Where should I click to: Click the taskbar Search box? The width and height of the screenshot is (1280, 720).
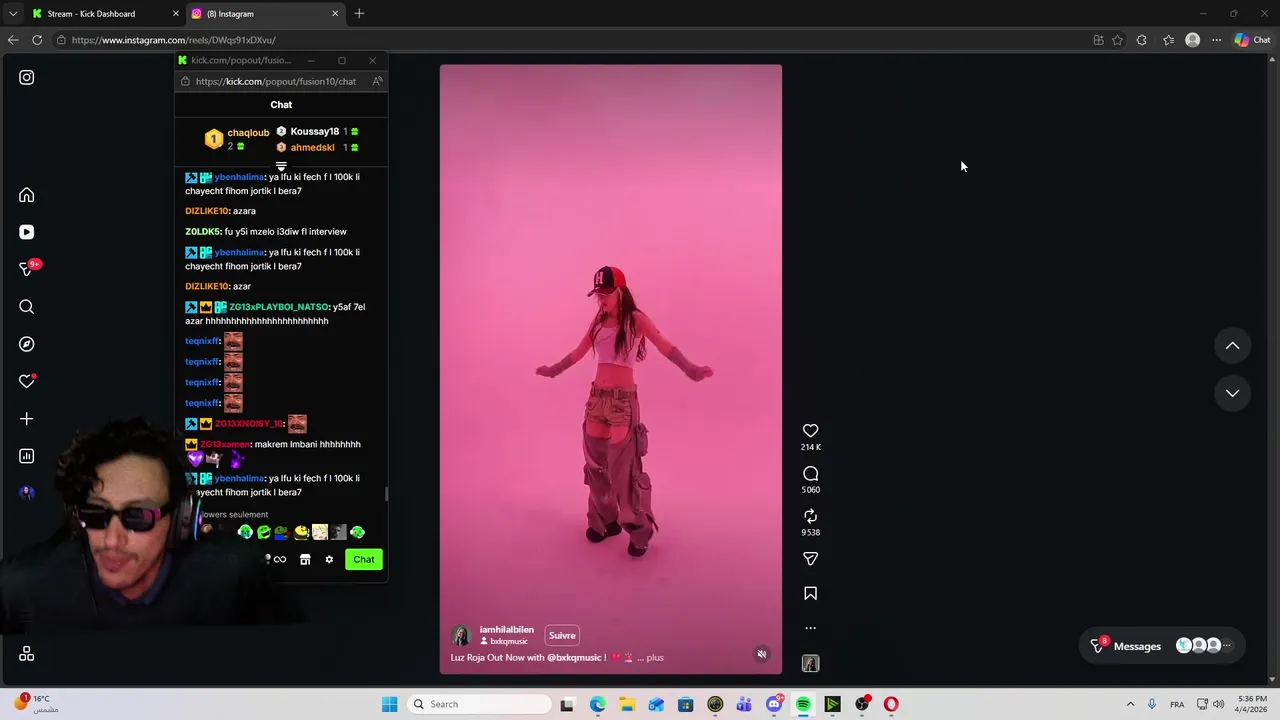pos(481,704)
